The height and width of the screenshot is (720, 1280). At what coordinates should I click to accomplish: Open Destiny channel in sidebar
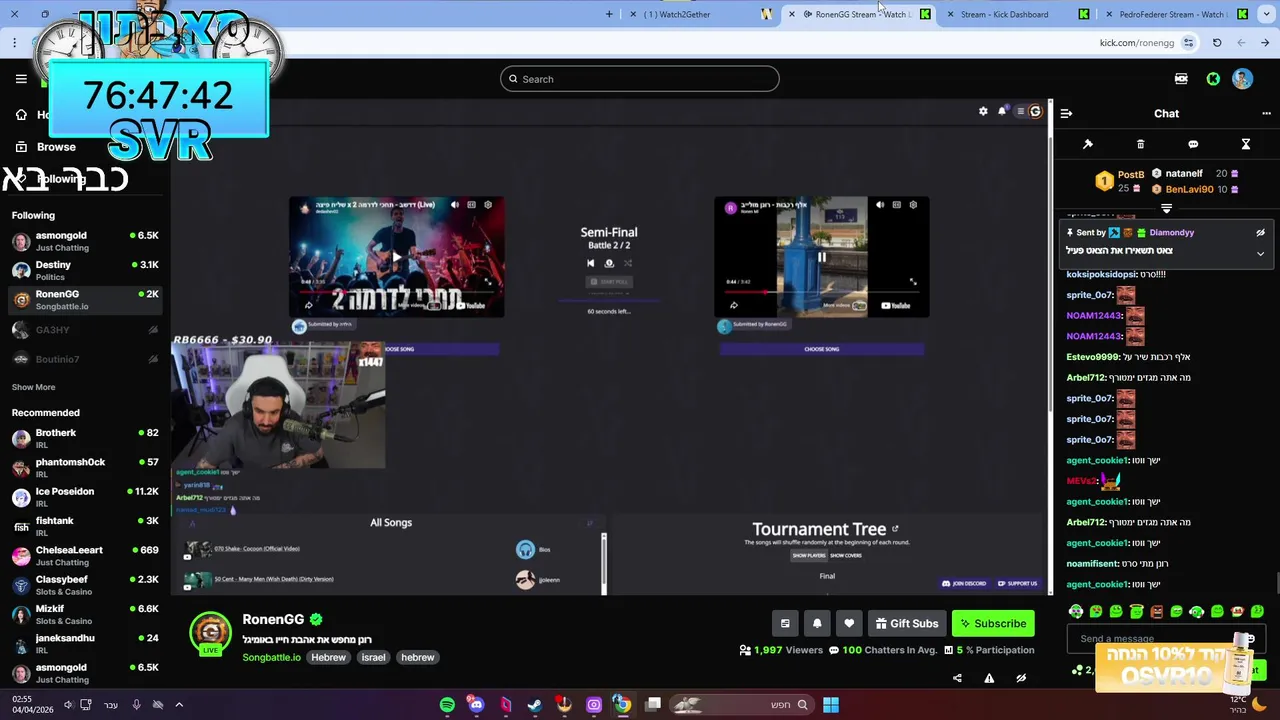[x=85, y=270]
